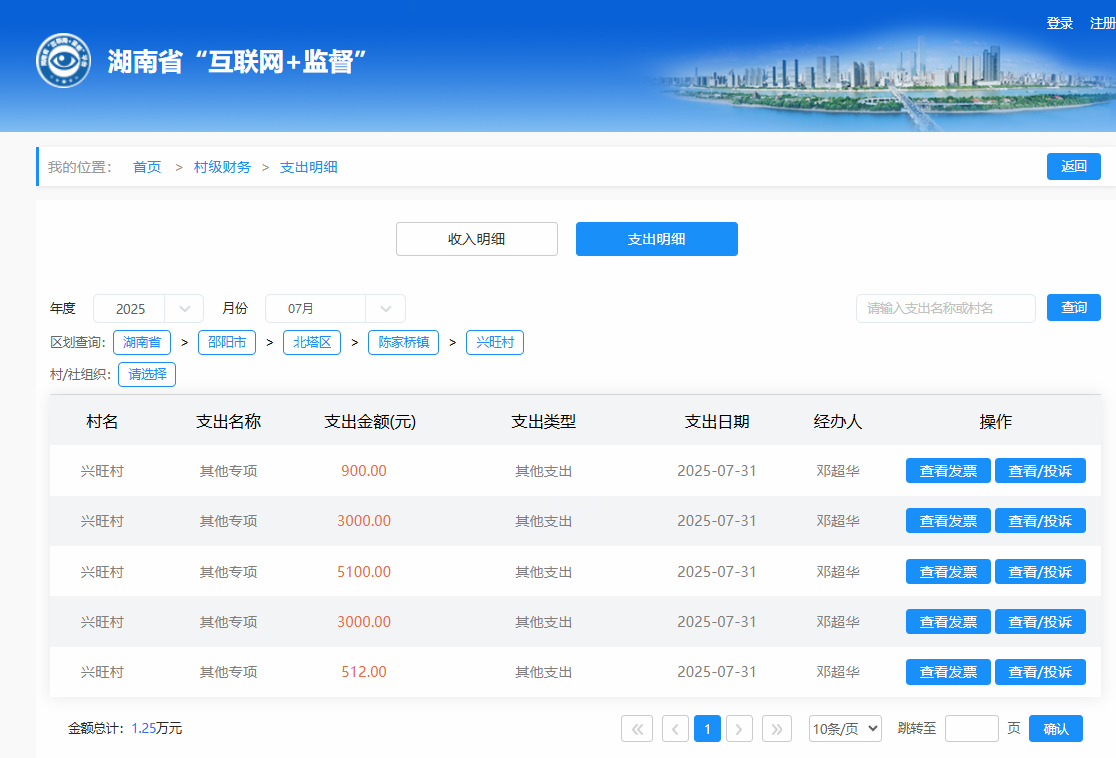This screenshot has width=1116, height=758.
Task: Click the 跳转至 page number field
Action: point(971,729)
